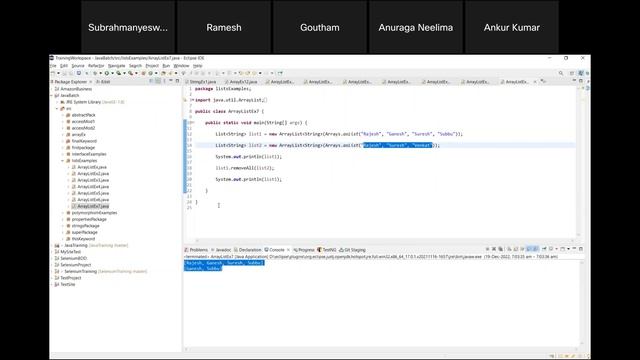Open the Run menu
This screenshot has height=360, width=640.
pos(166,66)
